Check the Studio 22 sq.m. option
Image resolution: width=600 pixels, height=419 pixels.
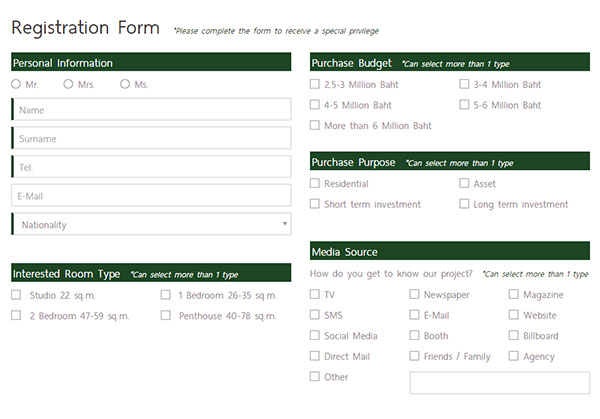point(16,295)
